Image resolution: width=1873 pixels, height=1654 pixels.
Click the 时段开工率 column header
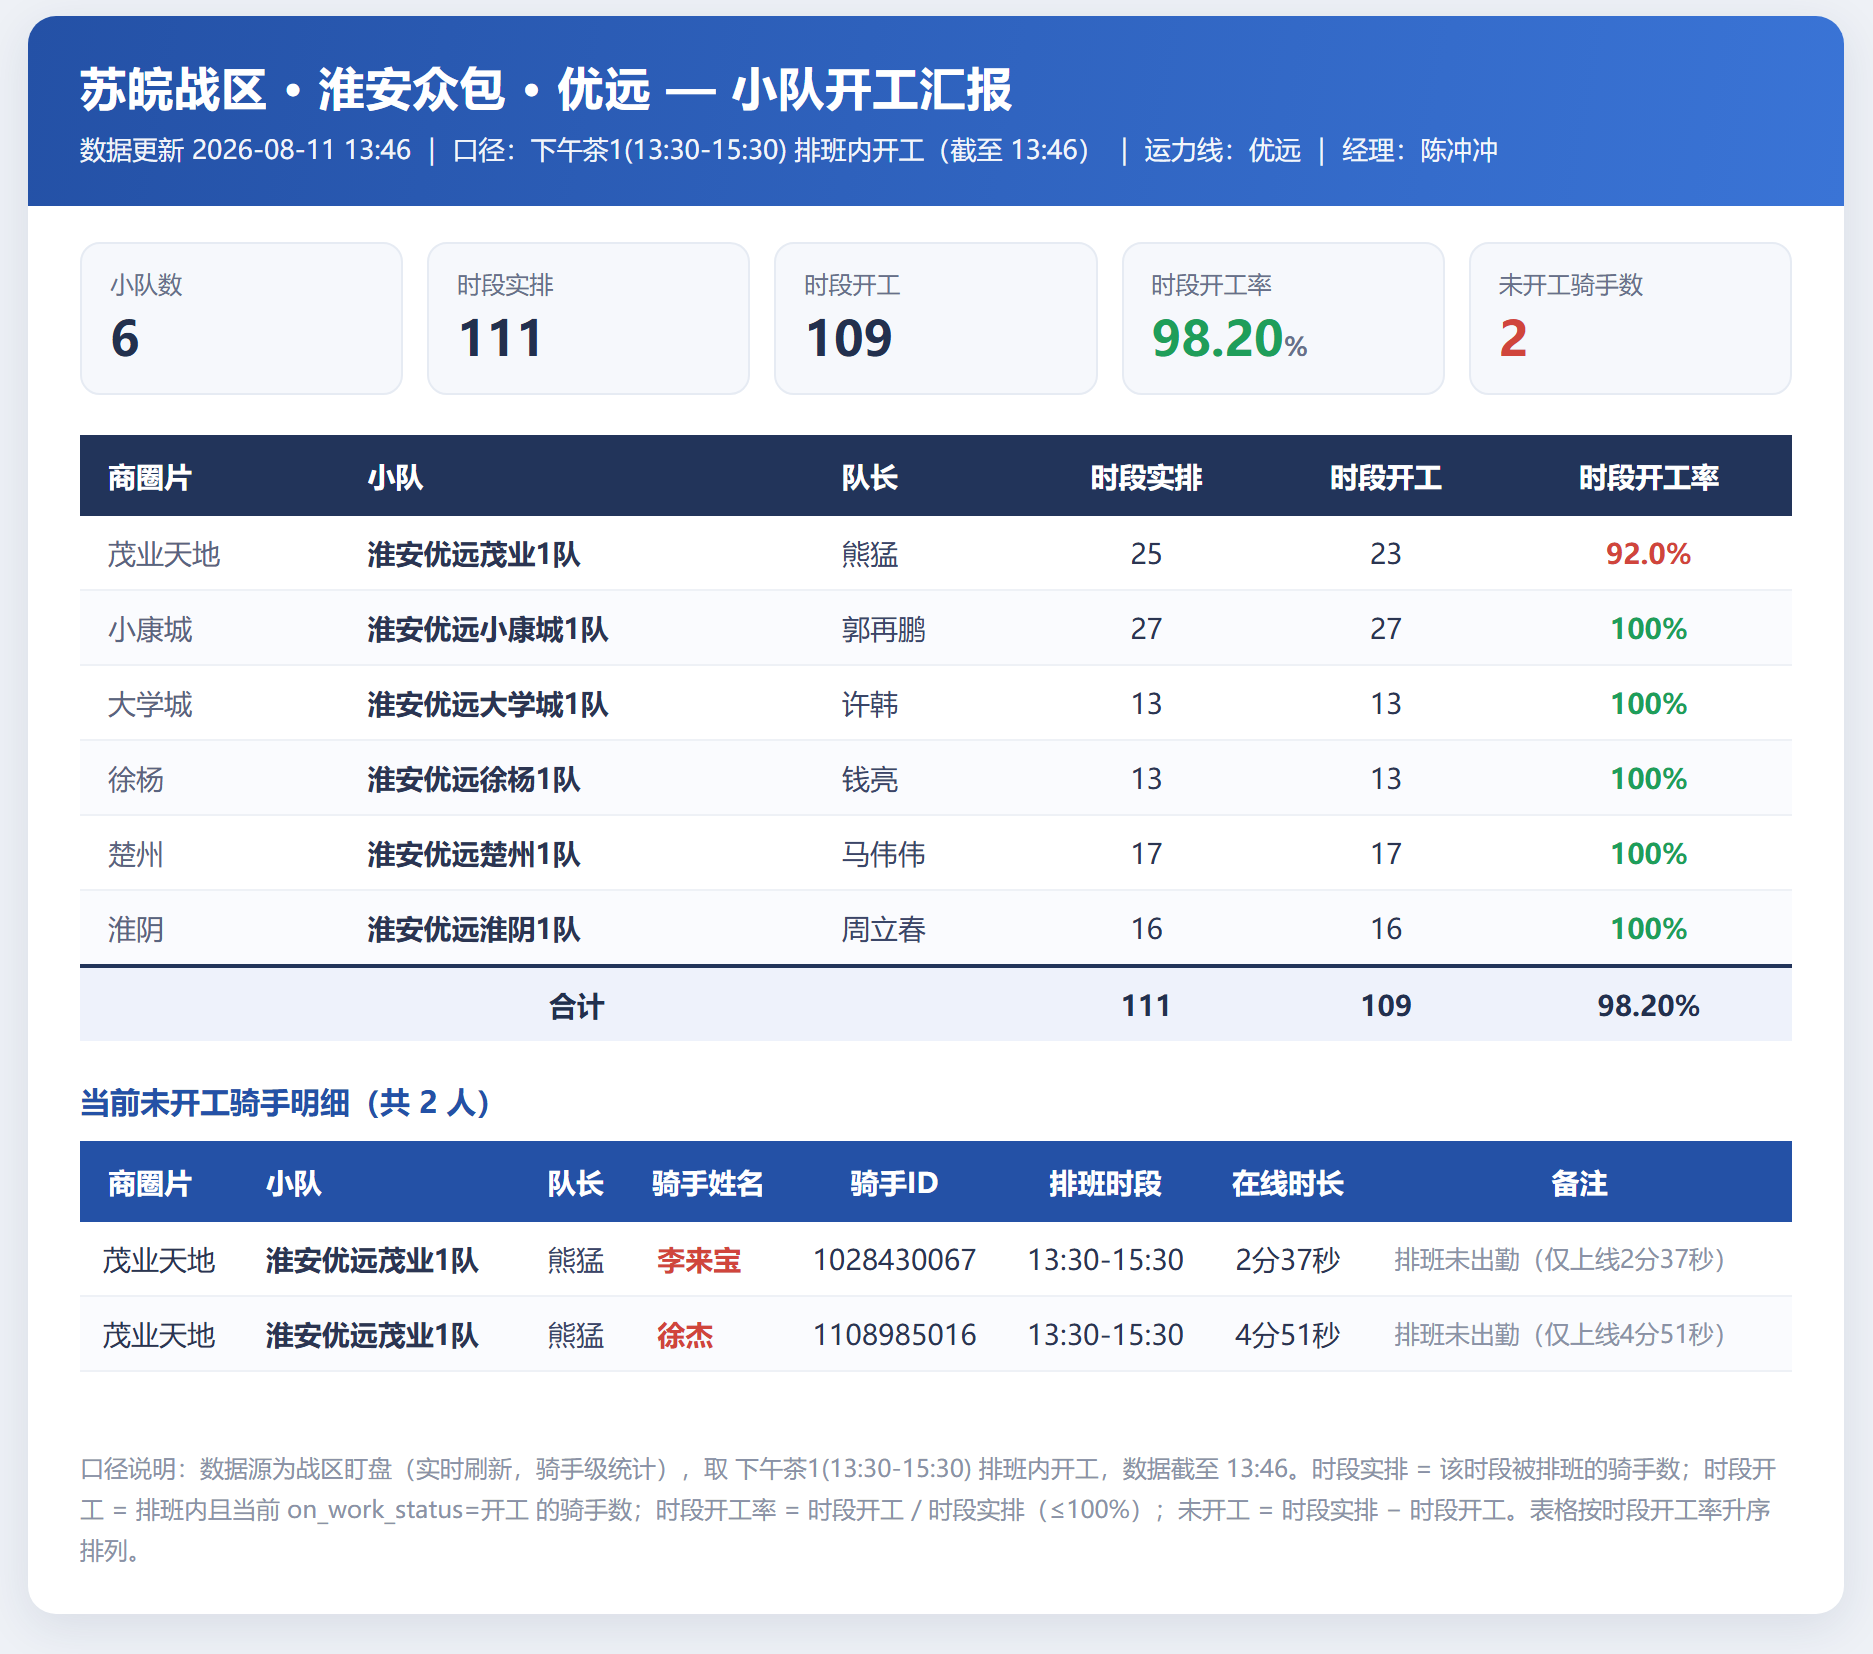tap(1648, 478)
